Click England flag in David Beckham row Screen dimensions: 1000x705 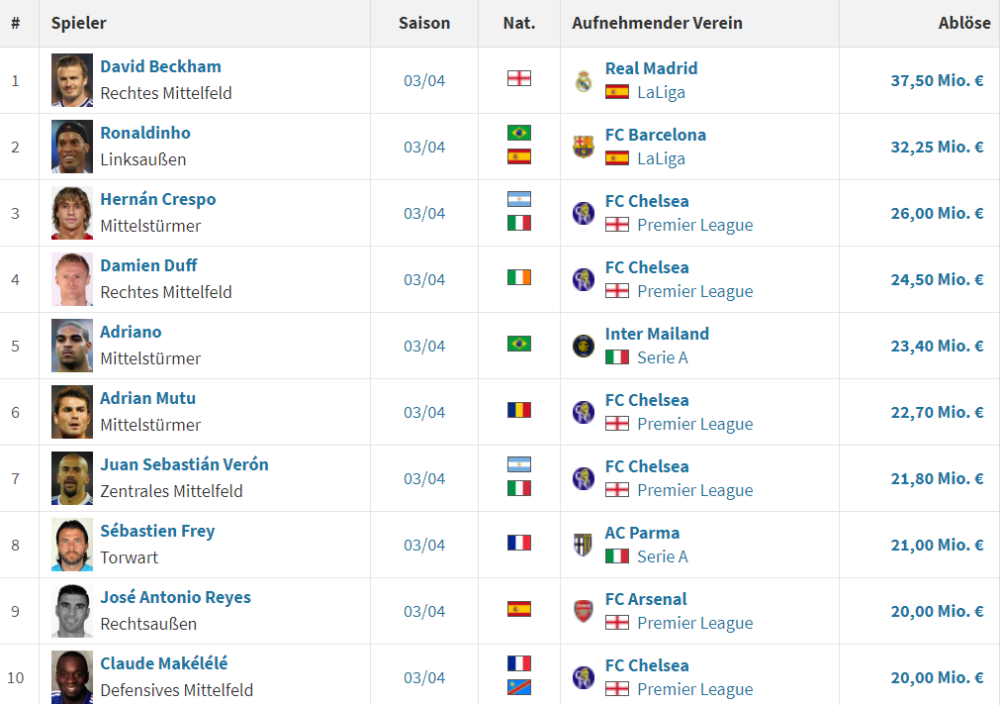coord(519,78)
